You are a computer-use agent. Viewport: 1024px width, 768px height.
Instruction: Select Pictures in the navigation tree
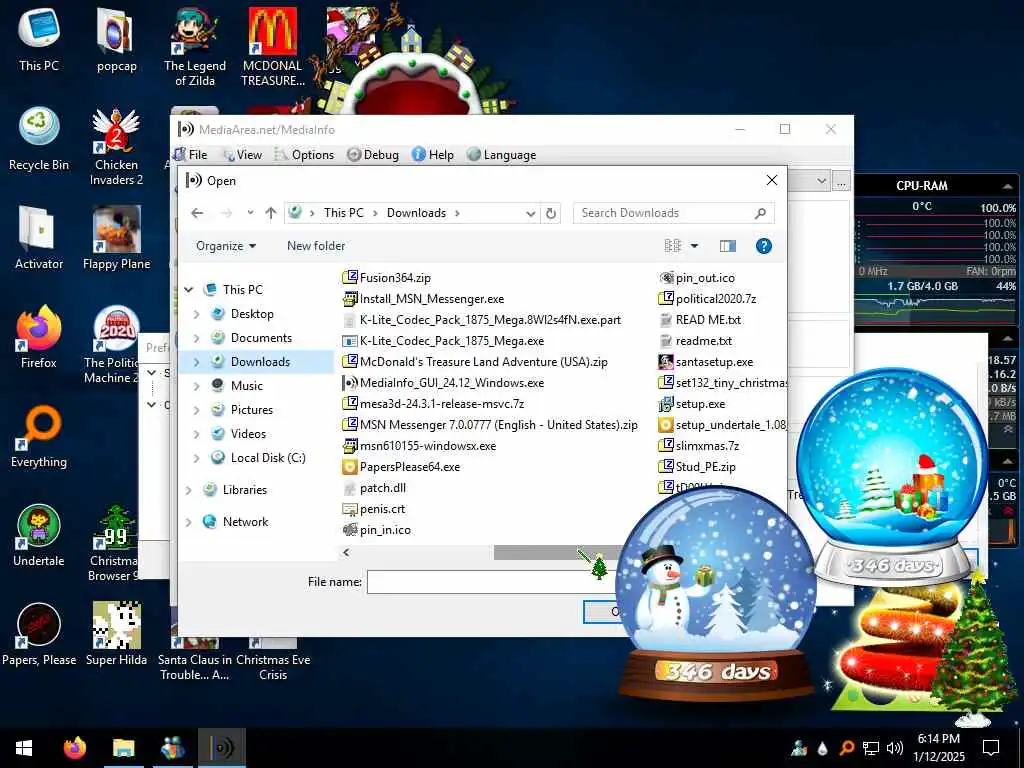tap(251, 410)
